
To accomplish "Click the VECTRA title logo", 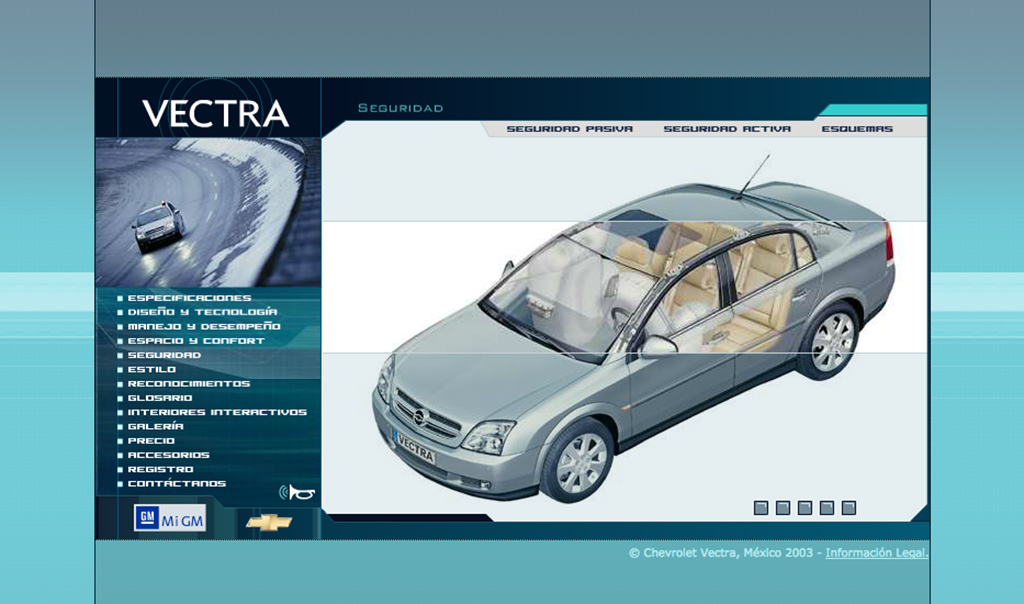I will pyautogui.click(x=215, y=113).
